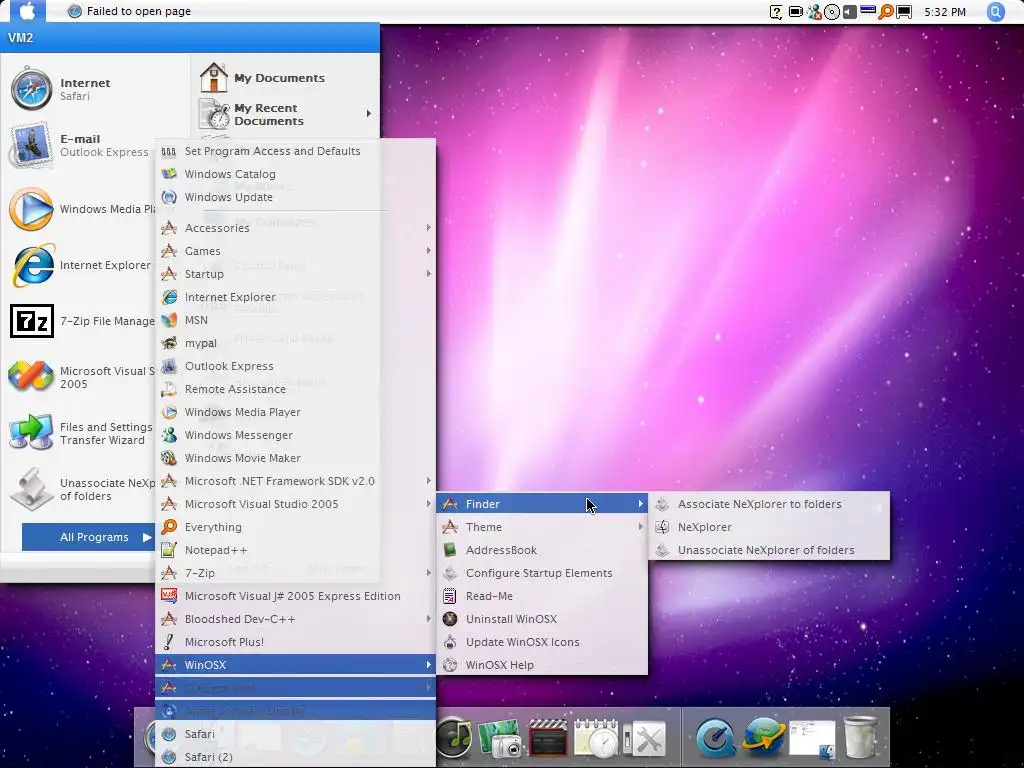Open My Documents house icon entry

(263, 78)
